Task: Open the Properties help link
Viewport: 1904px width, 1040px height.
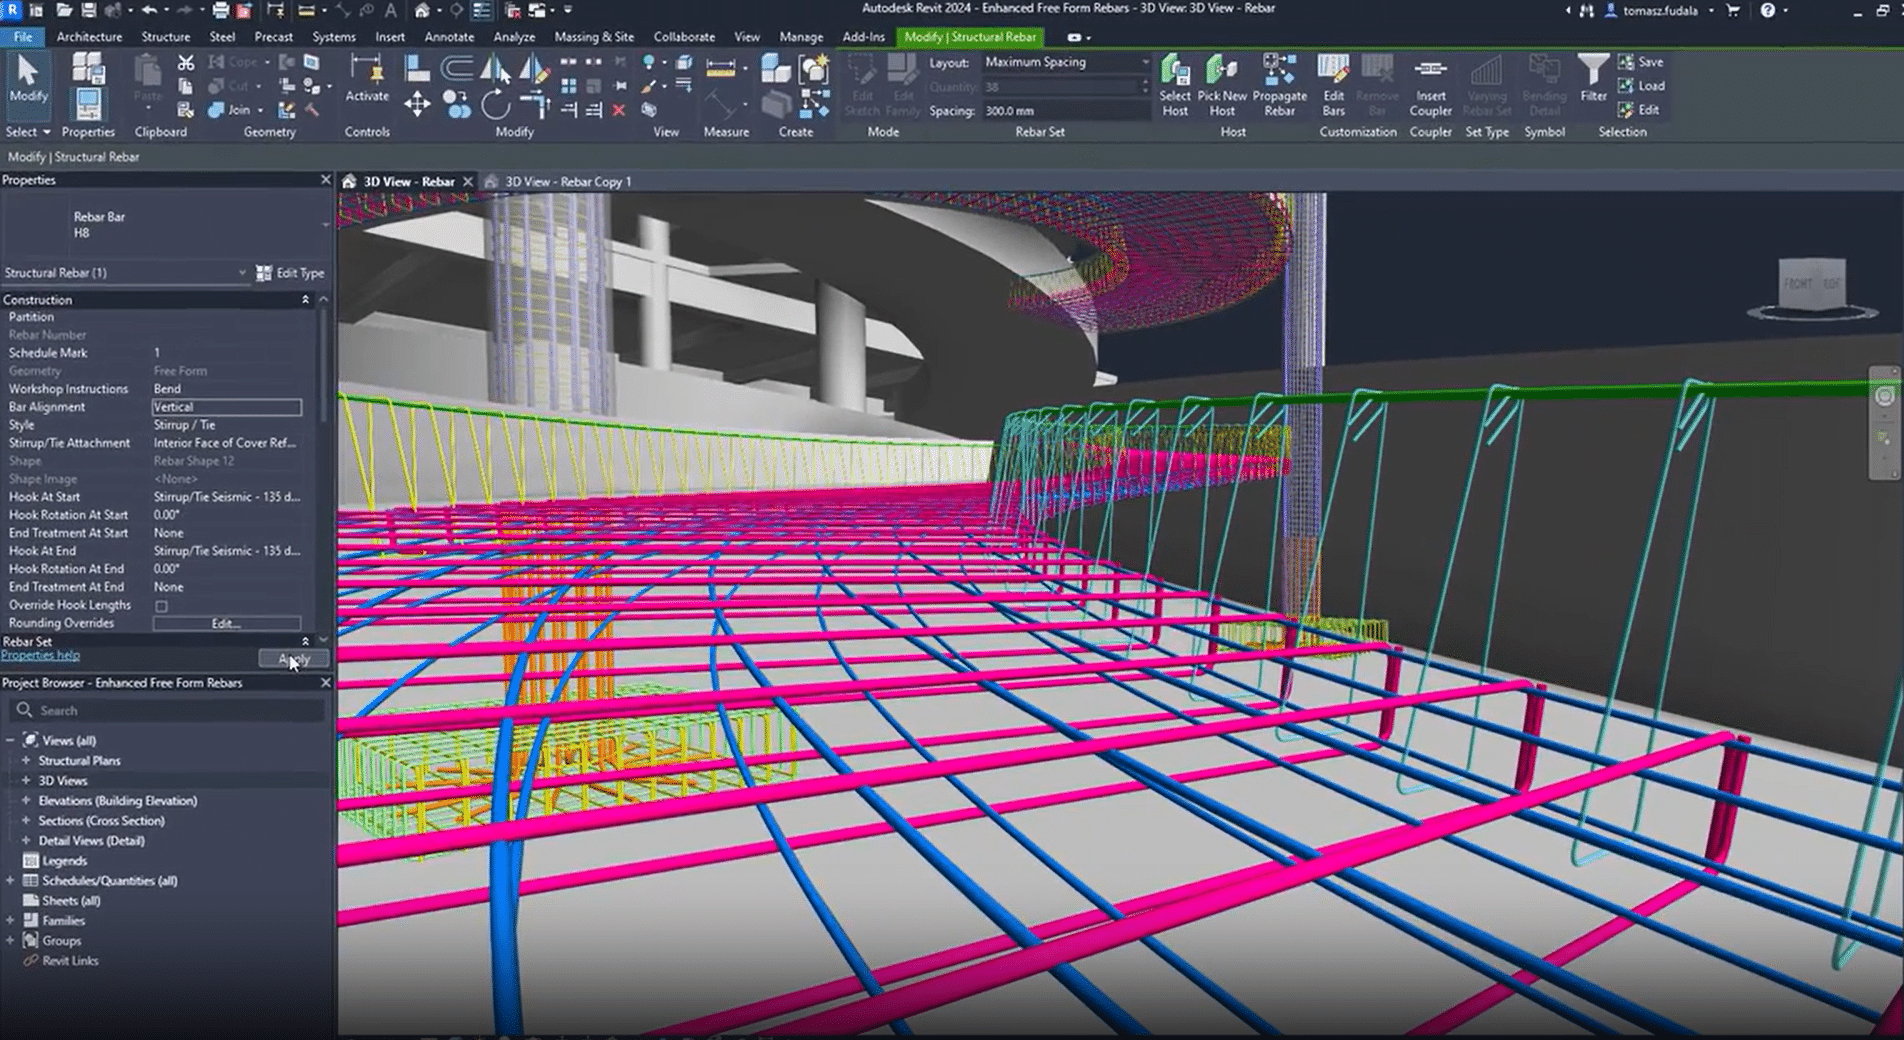Action: coord(40,656)
